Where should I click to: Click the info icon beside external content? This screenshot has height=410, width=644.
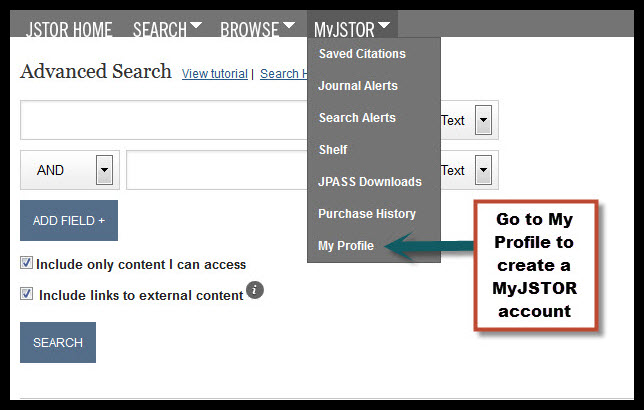[x=255, y=290]
